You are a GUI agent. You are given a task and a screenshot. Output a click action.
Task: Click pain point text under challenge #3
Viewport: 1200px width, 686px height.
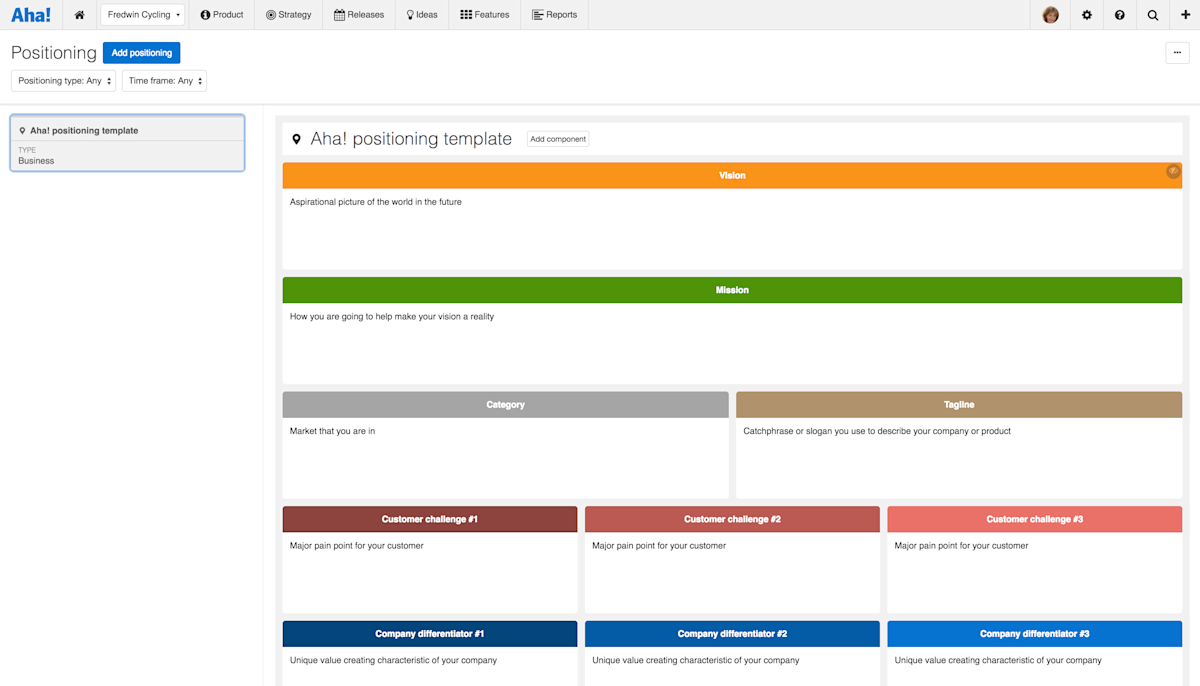point(961,546)
